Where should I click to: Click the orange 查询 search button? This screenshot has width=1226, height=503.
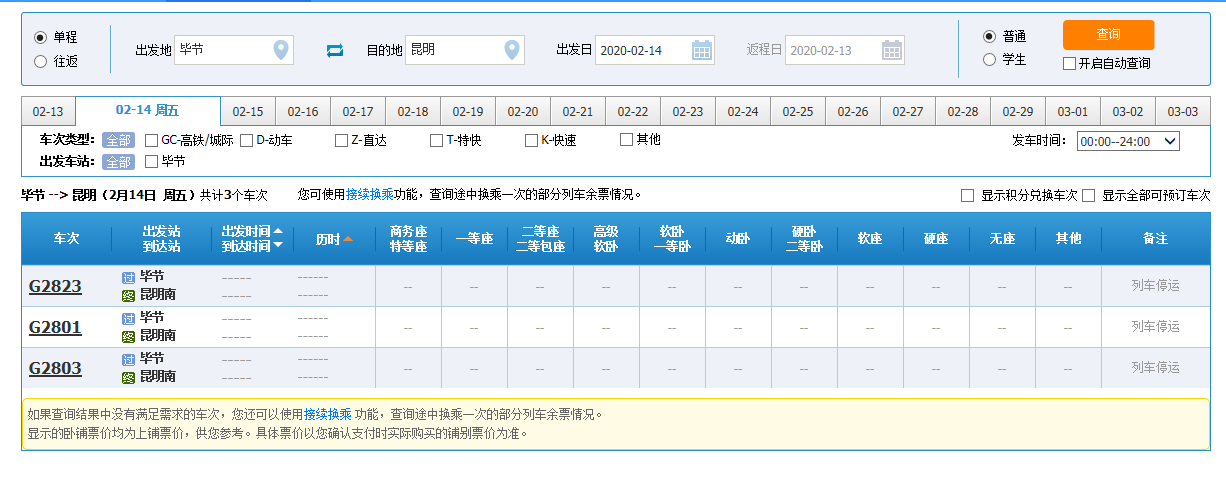pos(1108,35)
